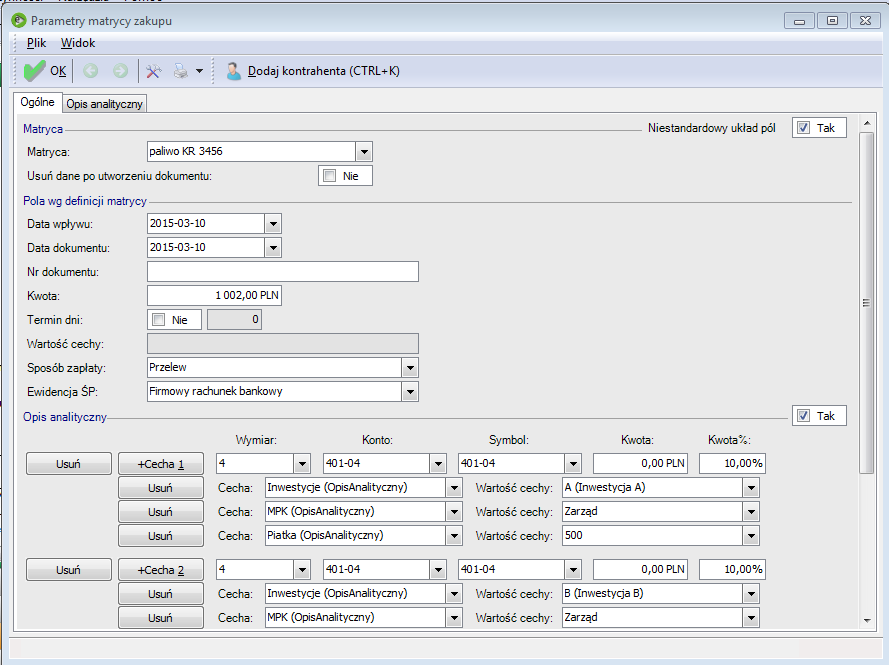Expand the first row Wymiar dropdown
This screenshot has width=889, height=665.
(302, 463)
